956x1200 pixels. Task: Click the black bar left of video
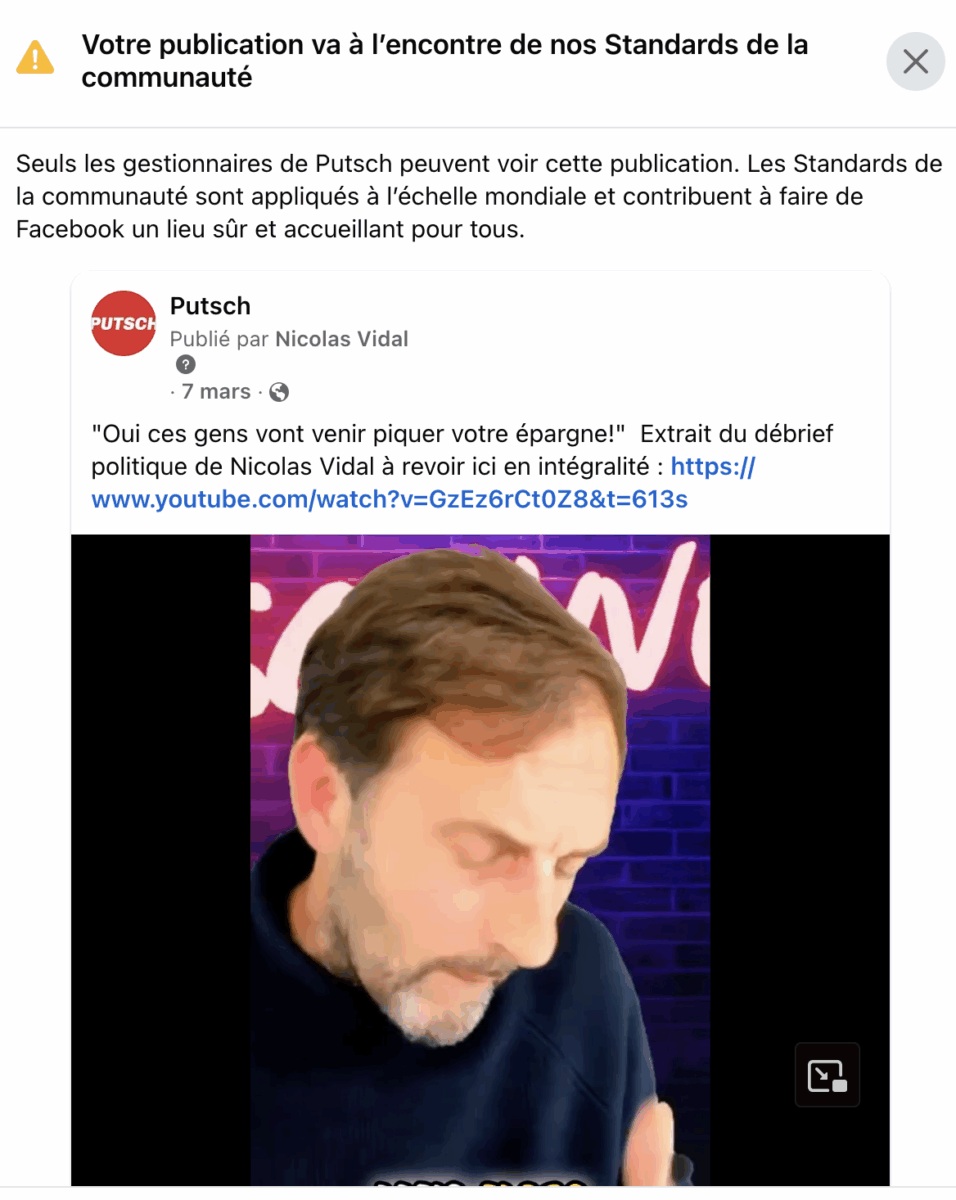160,860
